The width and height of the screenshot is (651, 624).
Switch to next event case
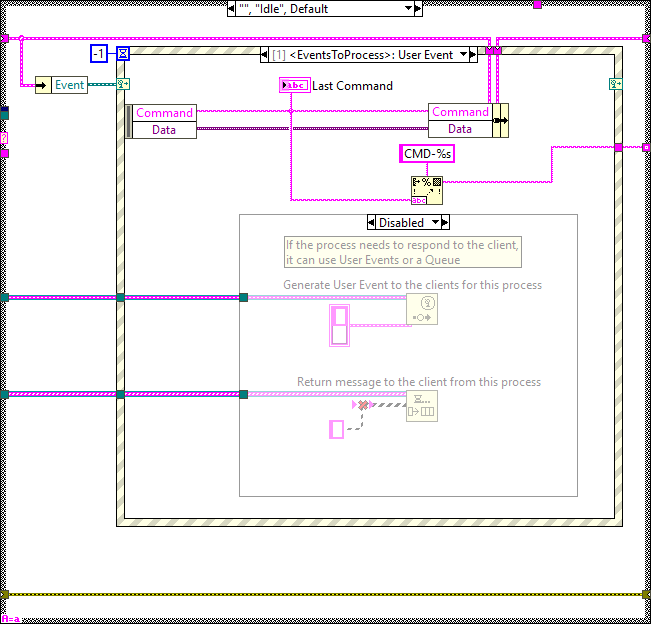tap(473, 54)
